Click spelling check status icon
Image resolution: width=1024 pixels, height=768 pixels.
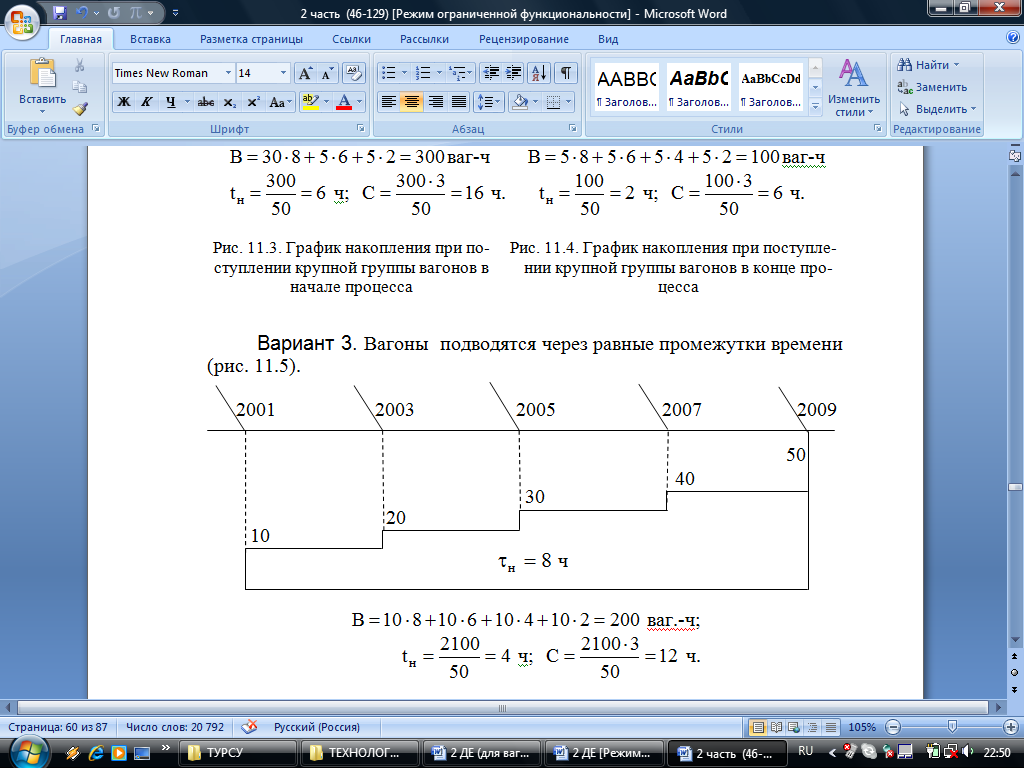(249, 727)
